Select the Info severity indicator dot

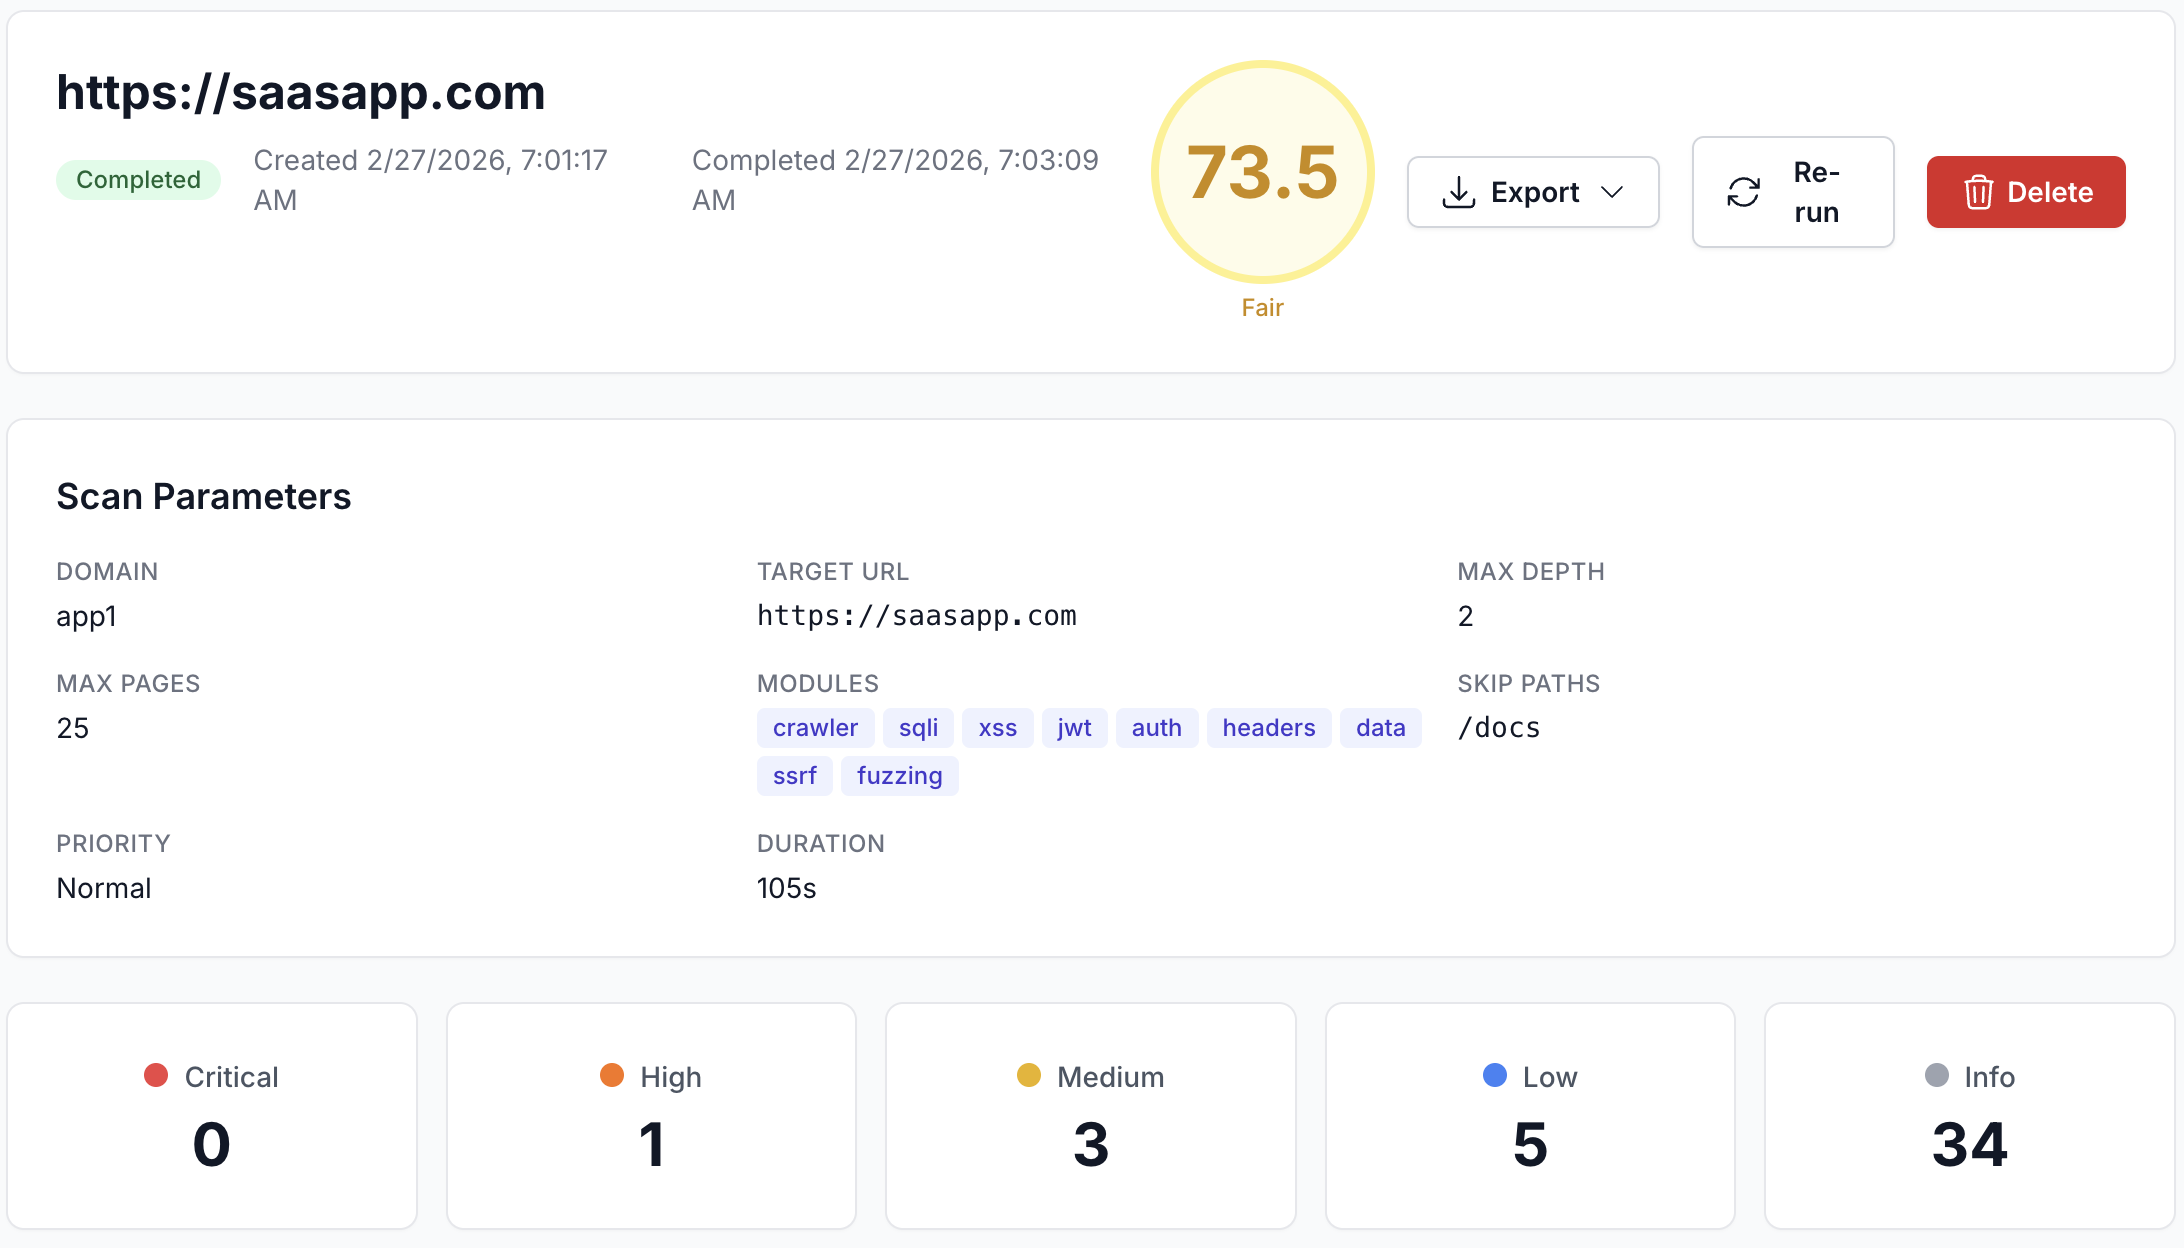coord(1937,1076)
